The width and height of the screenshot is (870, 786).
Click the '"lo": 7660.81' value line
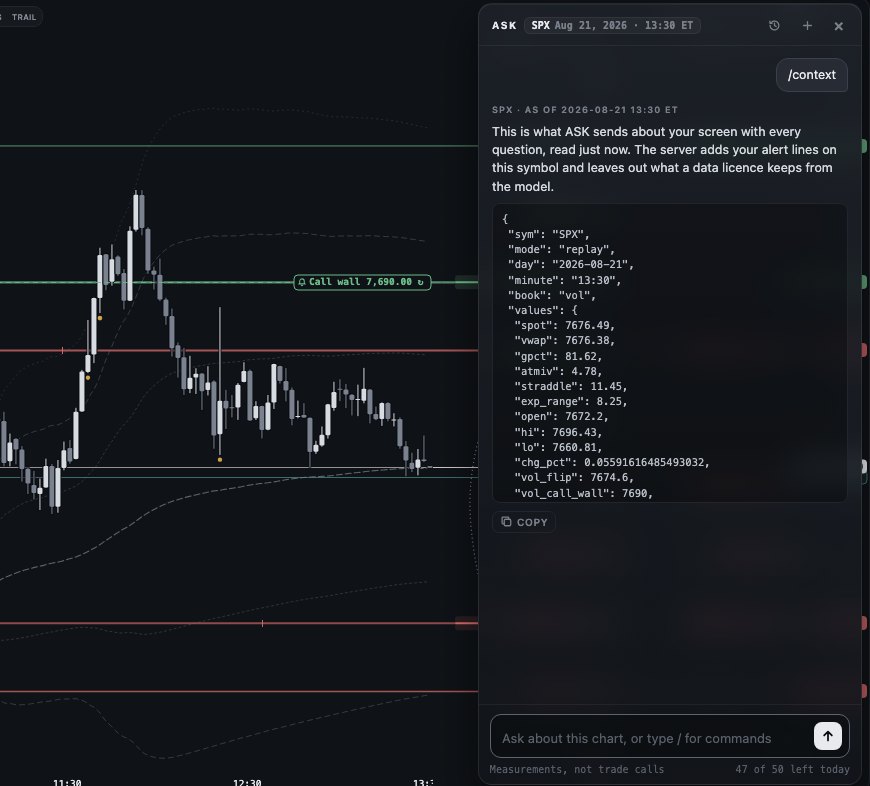click(x=558, y=447)
